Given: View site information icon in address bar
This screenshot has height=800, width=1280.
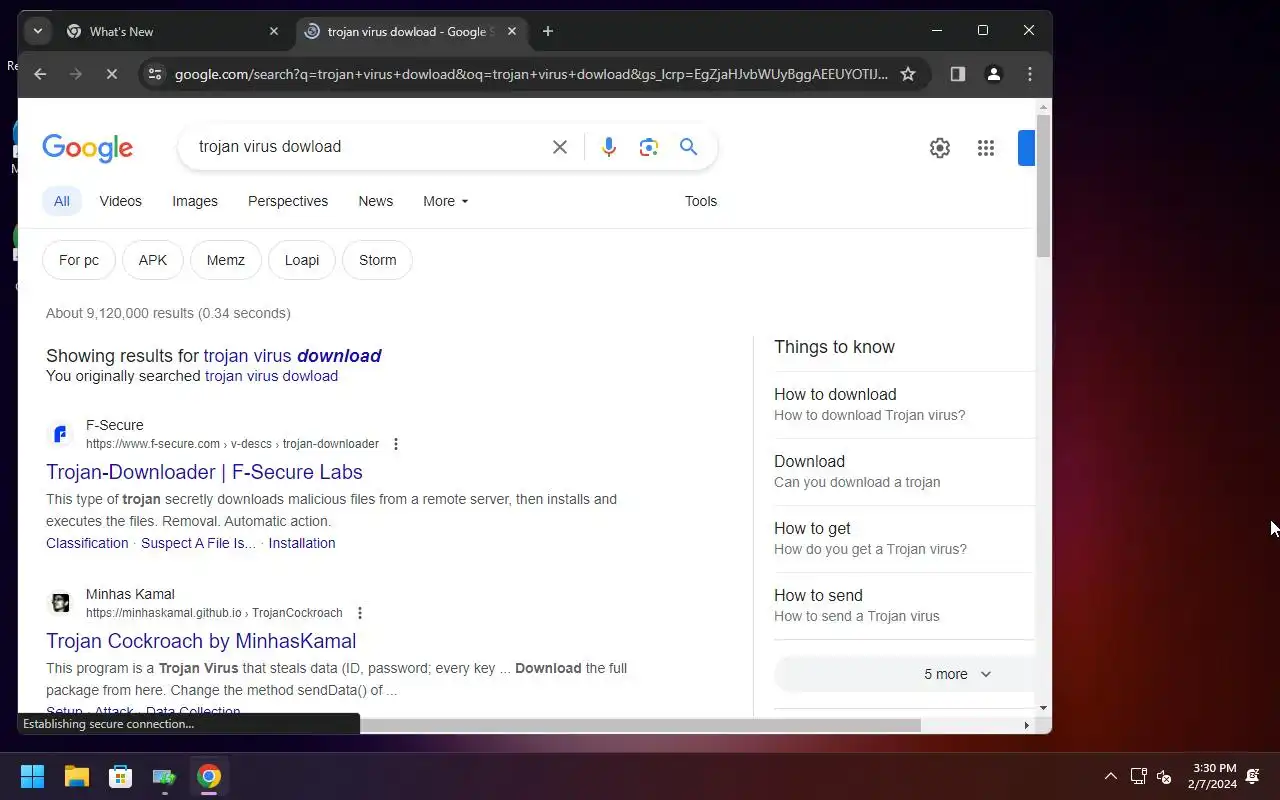Looking at the screenshot, I should [154, 74].
